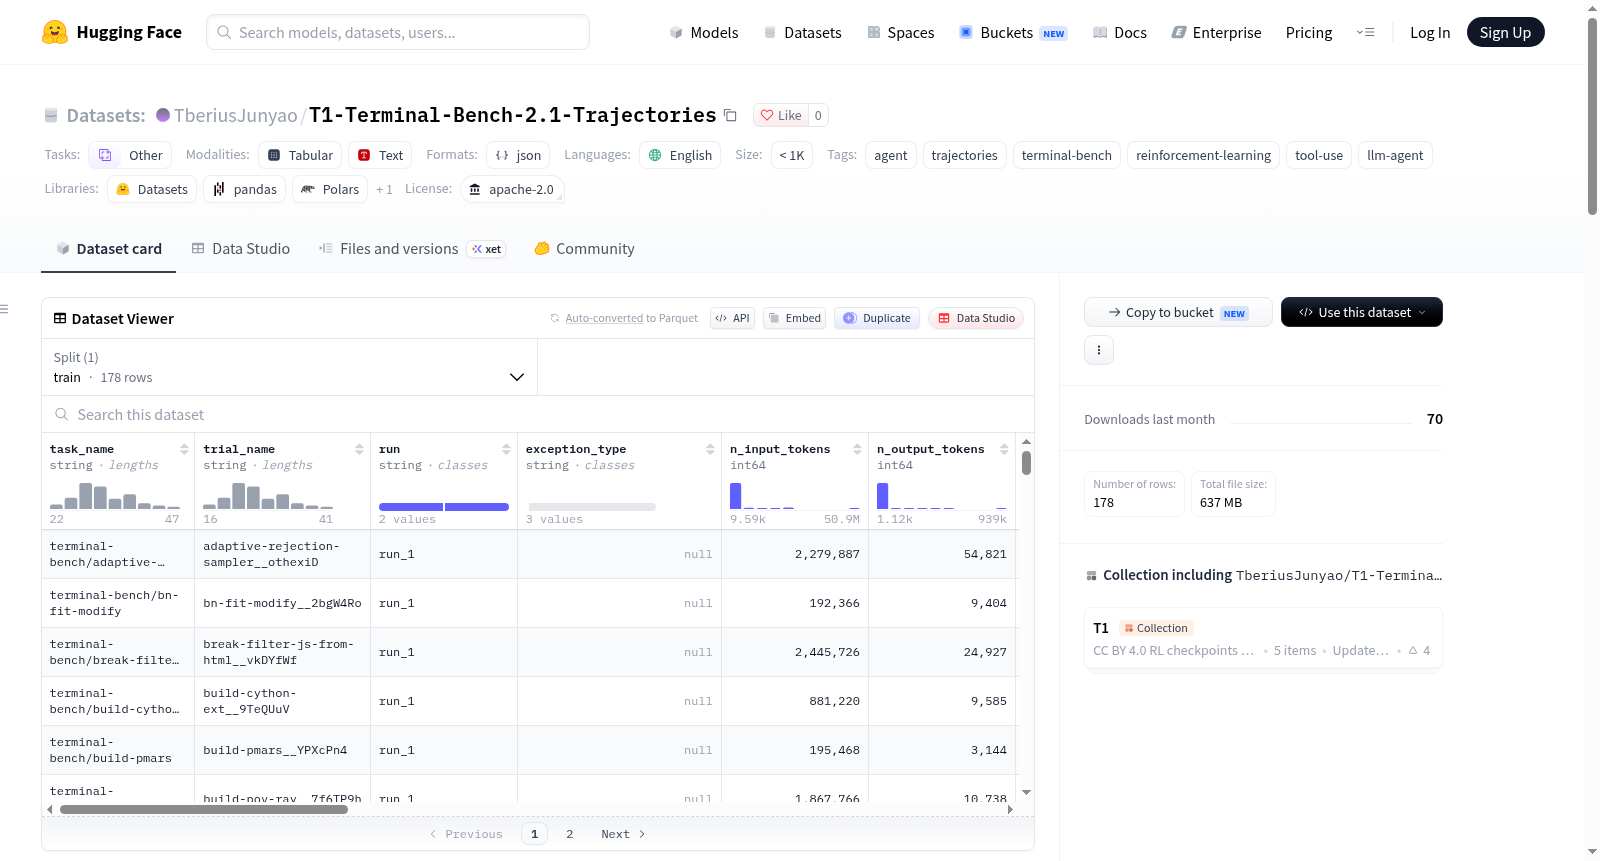The height and width of the screenshot is (861, 1600).
Task: Click the Next page button
Action: pos(623,834)
